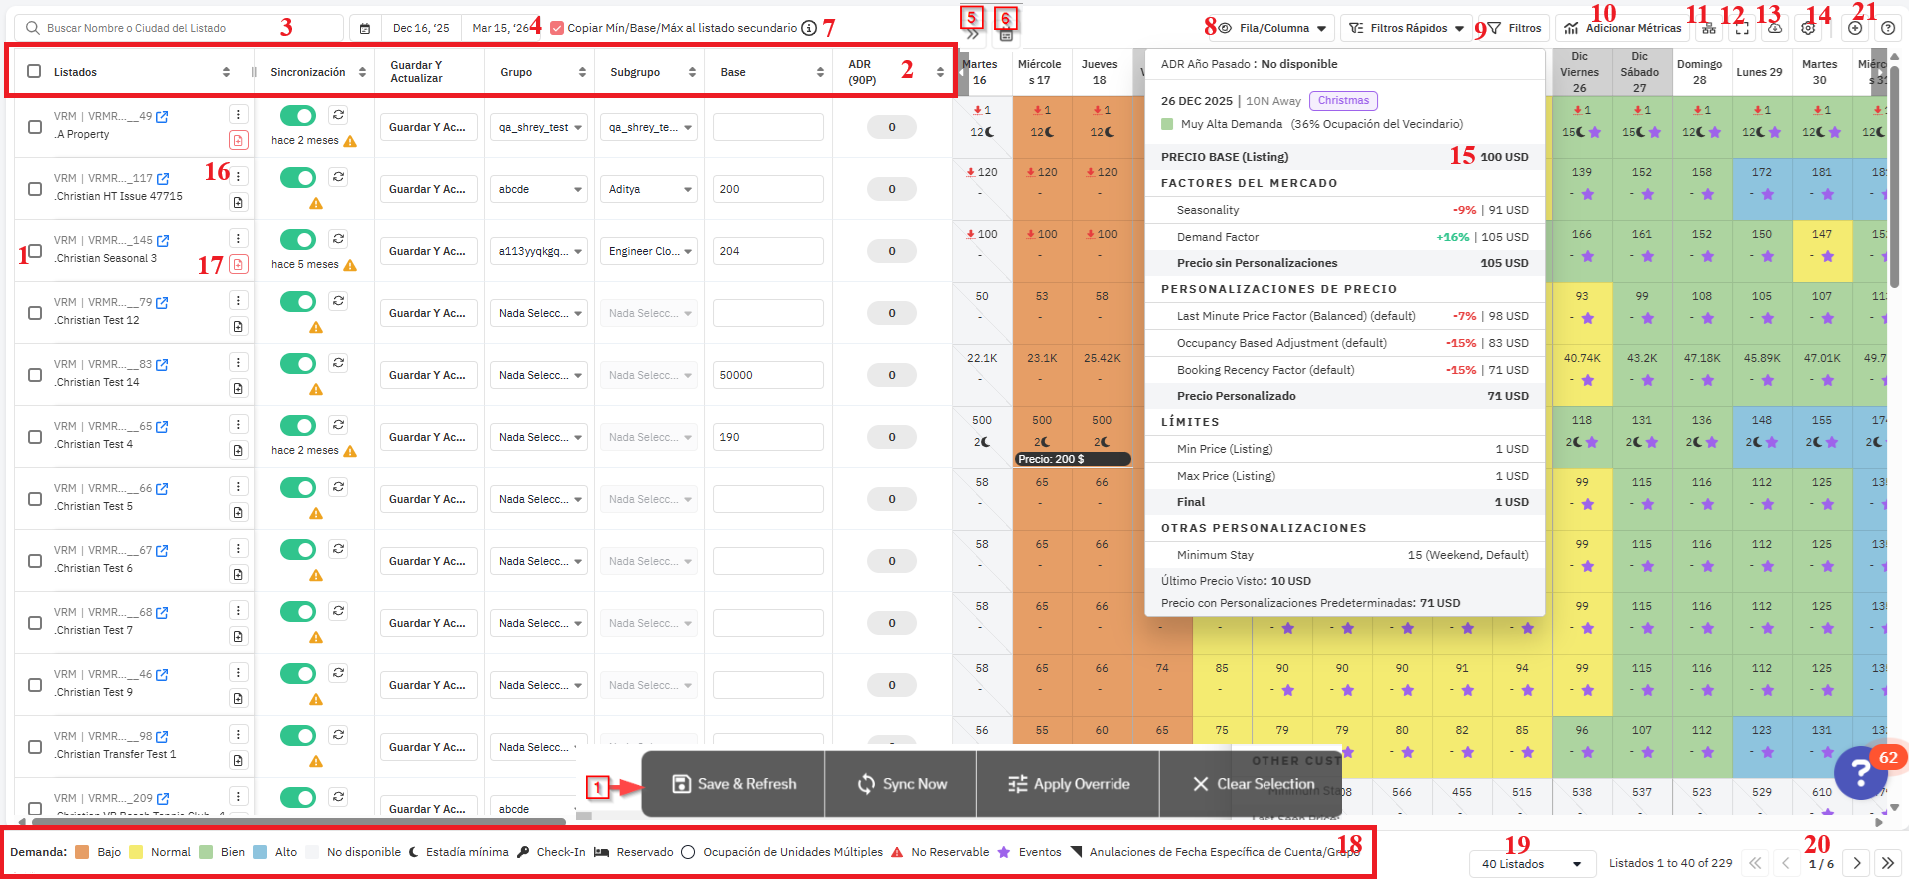Click red notes icon for Christian Seasonal 3
The image size is (1909, 889).
click(x=238, y=264)
